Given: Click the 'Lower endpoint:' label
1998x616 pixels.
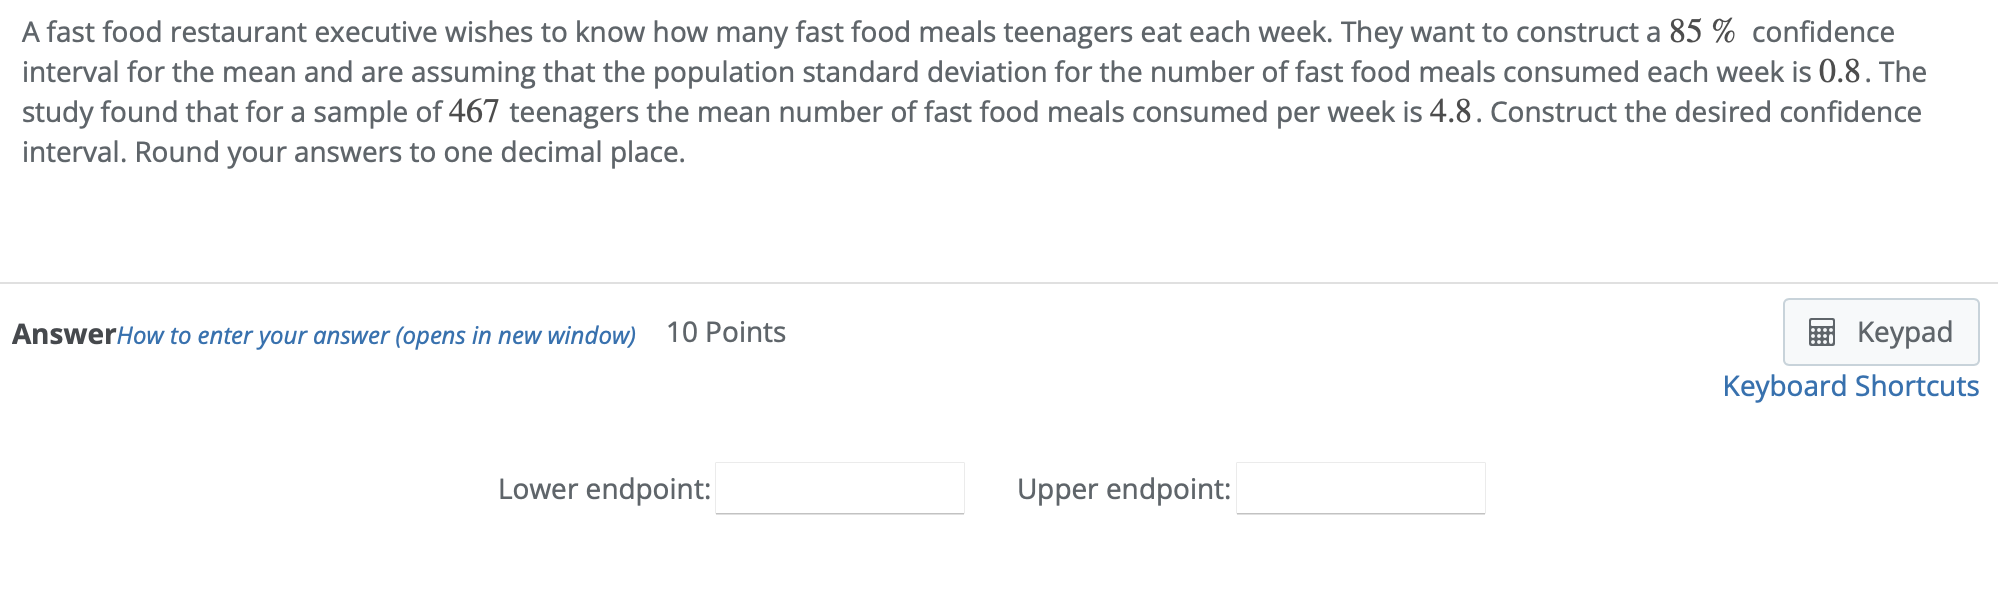Looking at the screenshot, I should pyautogui.click(x=605, y=489).
